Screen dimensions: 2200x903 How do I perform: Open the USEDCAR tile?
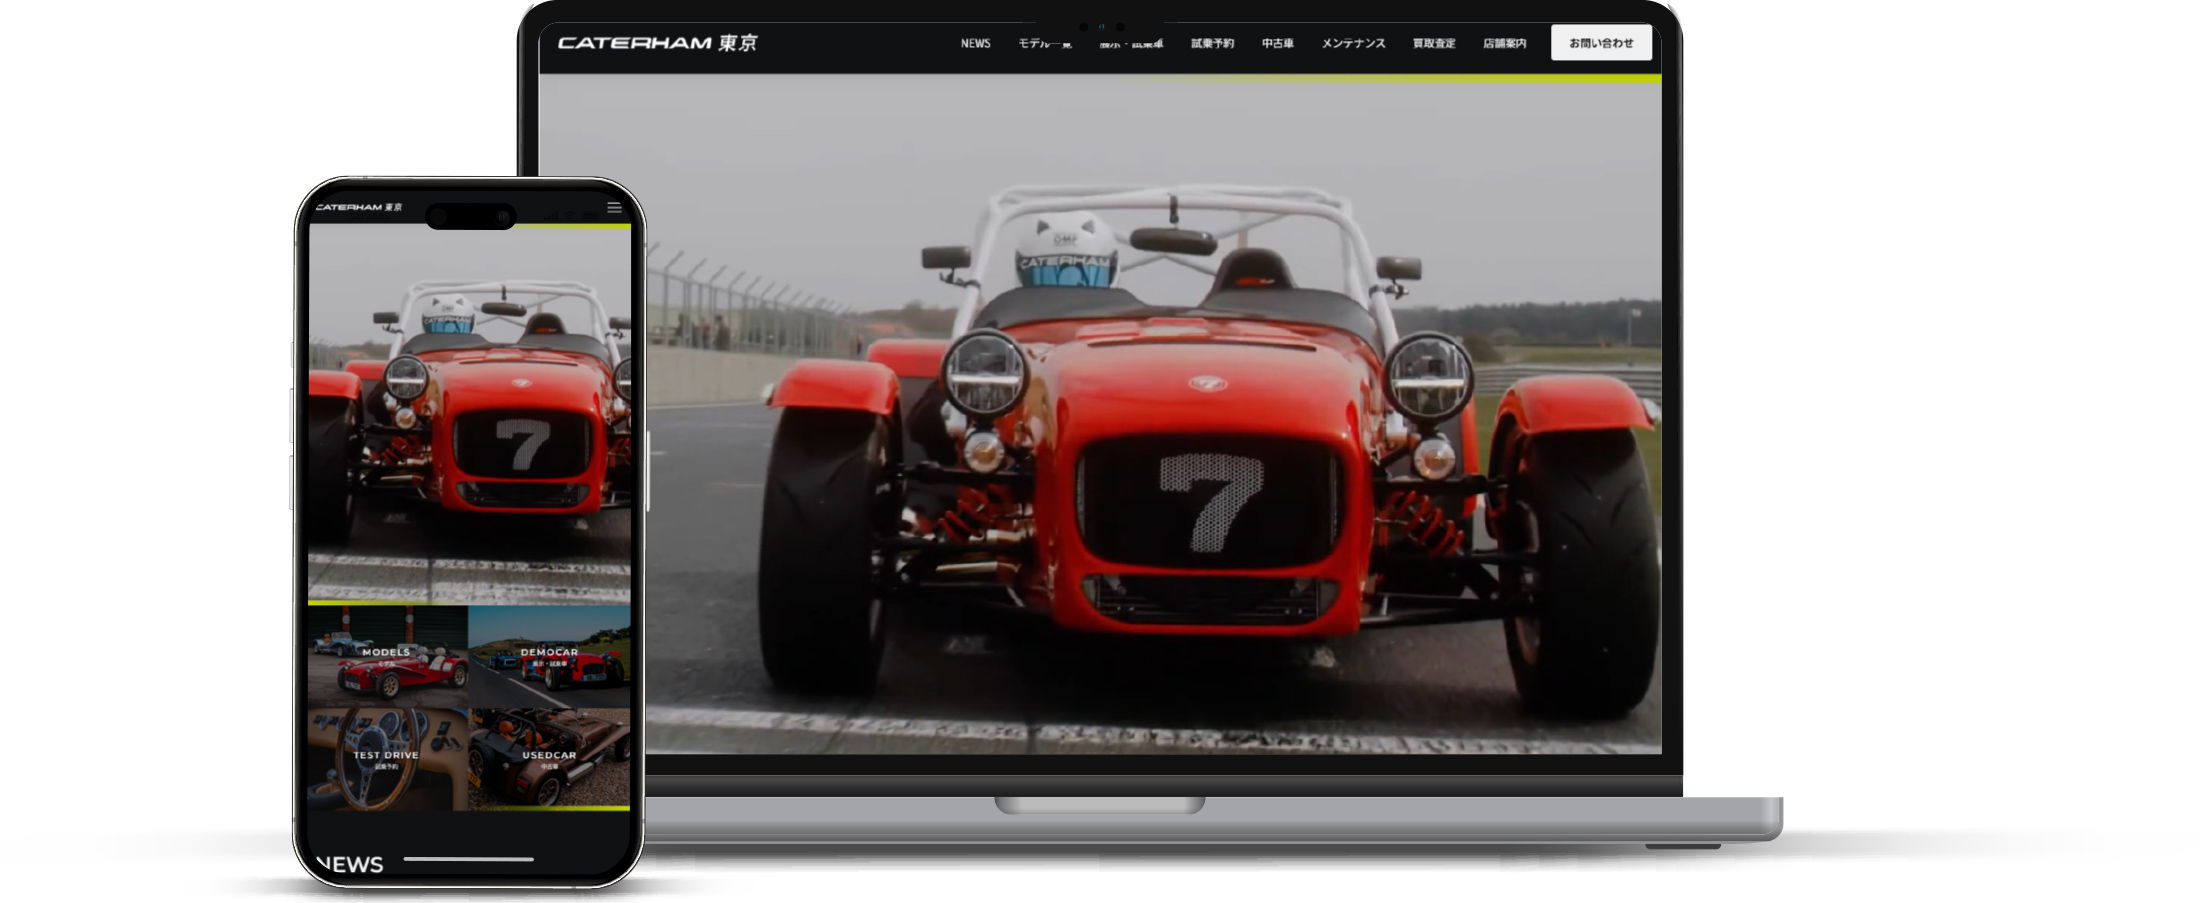549,758
